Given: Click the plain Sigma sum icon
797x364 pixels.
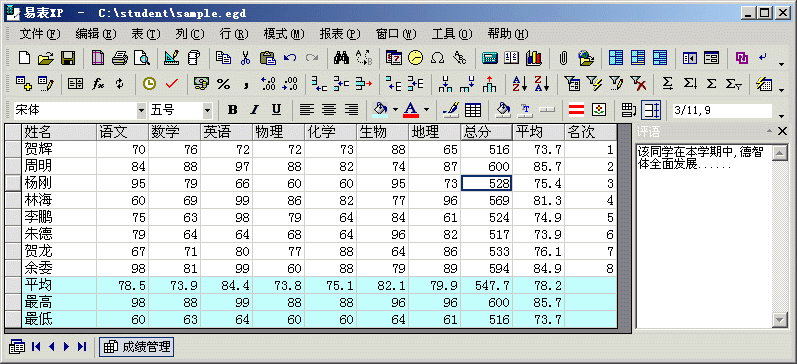Looking at the screenshot, I should click(x=712, y=84).
